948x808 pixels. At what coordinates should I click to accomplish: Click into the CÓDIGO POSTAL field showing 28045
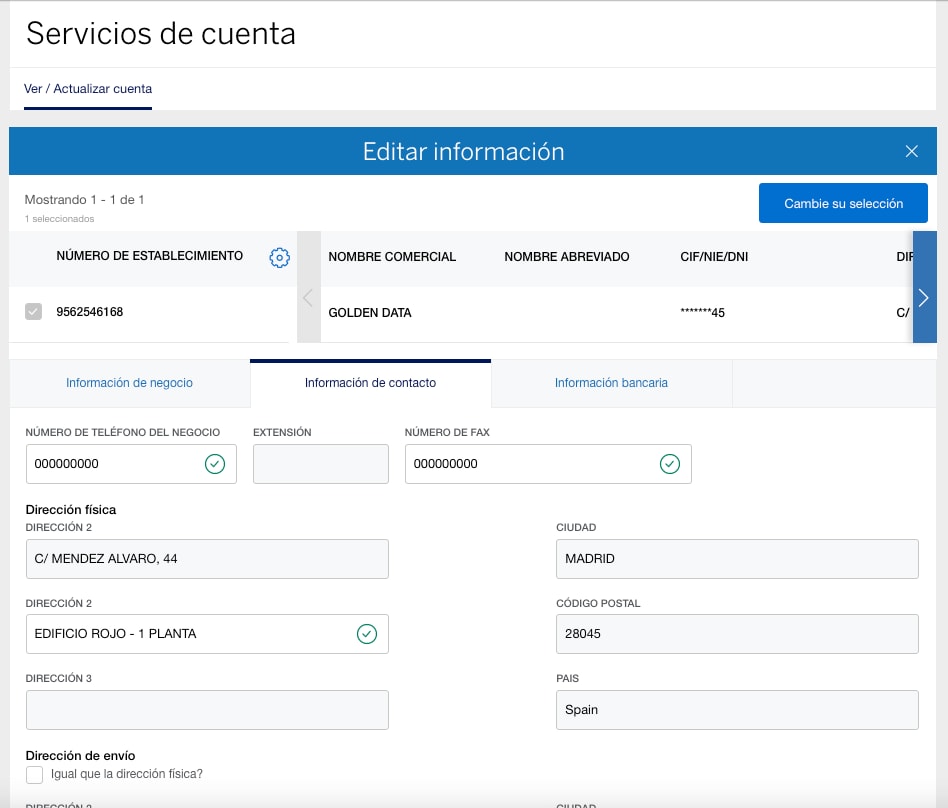pos(737,634)
